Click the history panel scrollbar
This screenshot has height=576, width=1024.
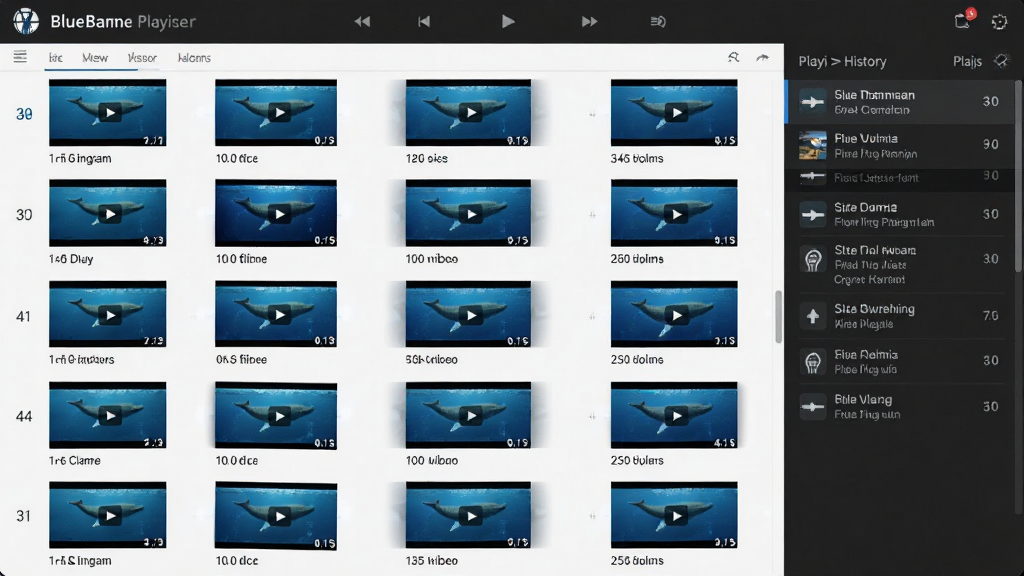(1018, 176)
